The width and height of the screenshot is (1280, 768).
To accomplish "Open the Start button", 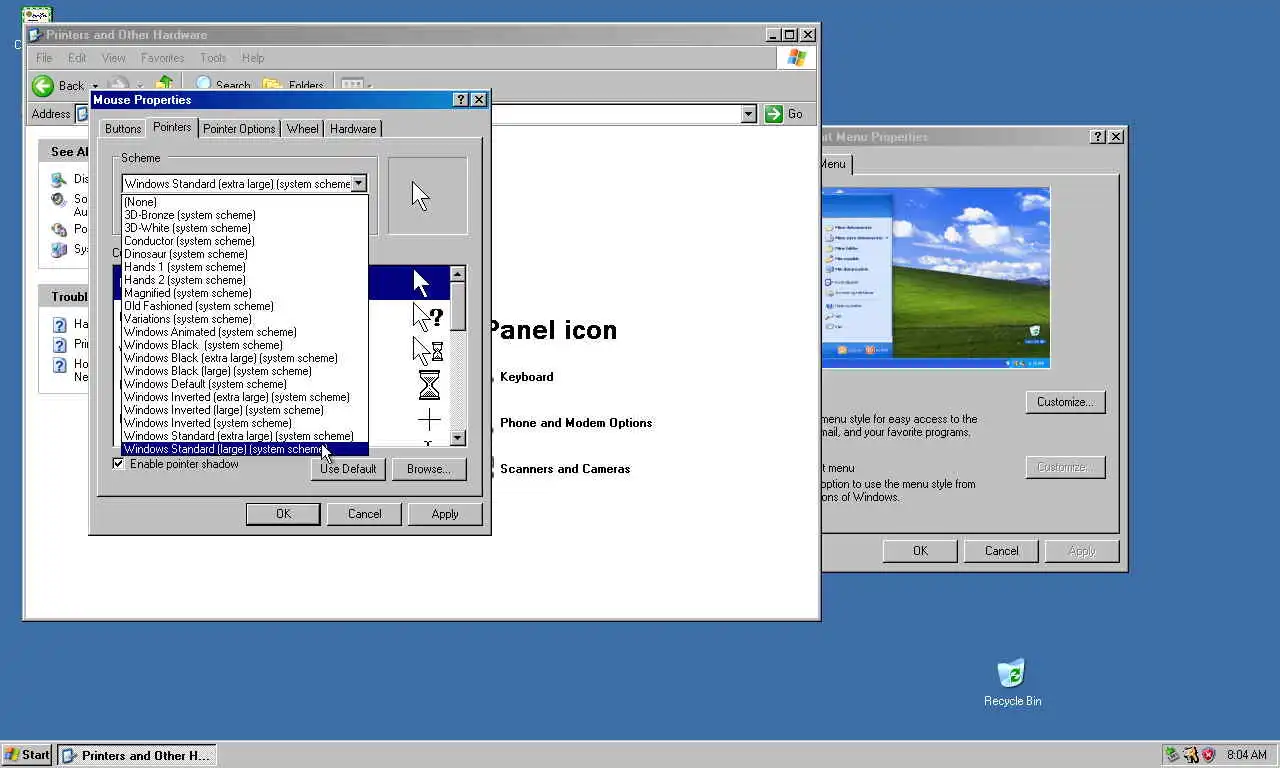I will coord(27,755).
